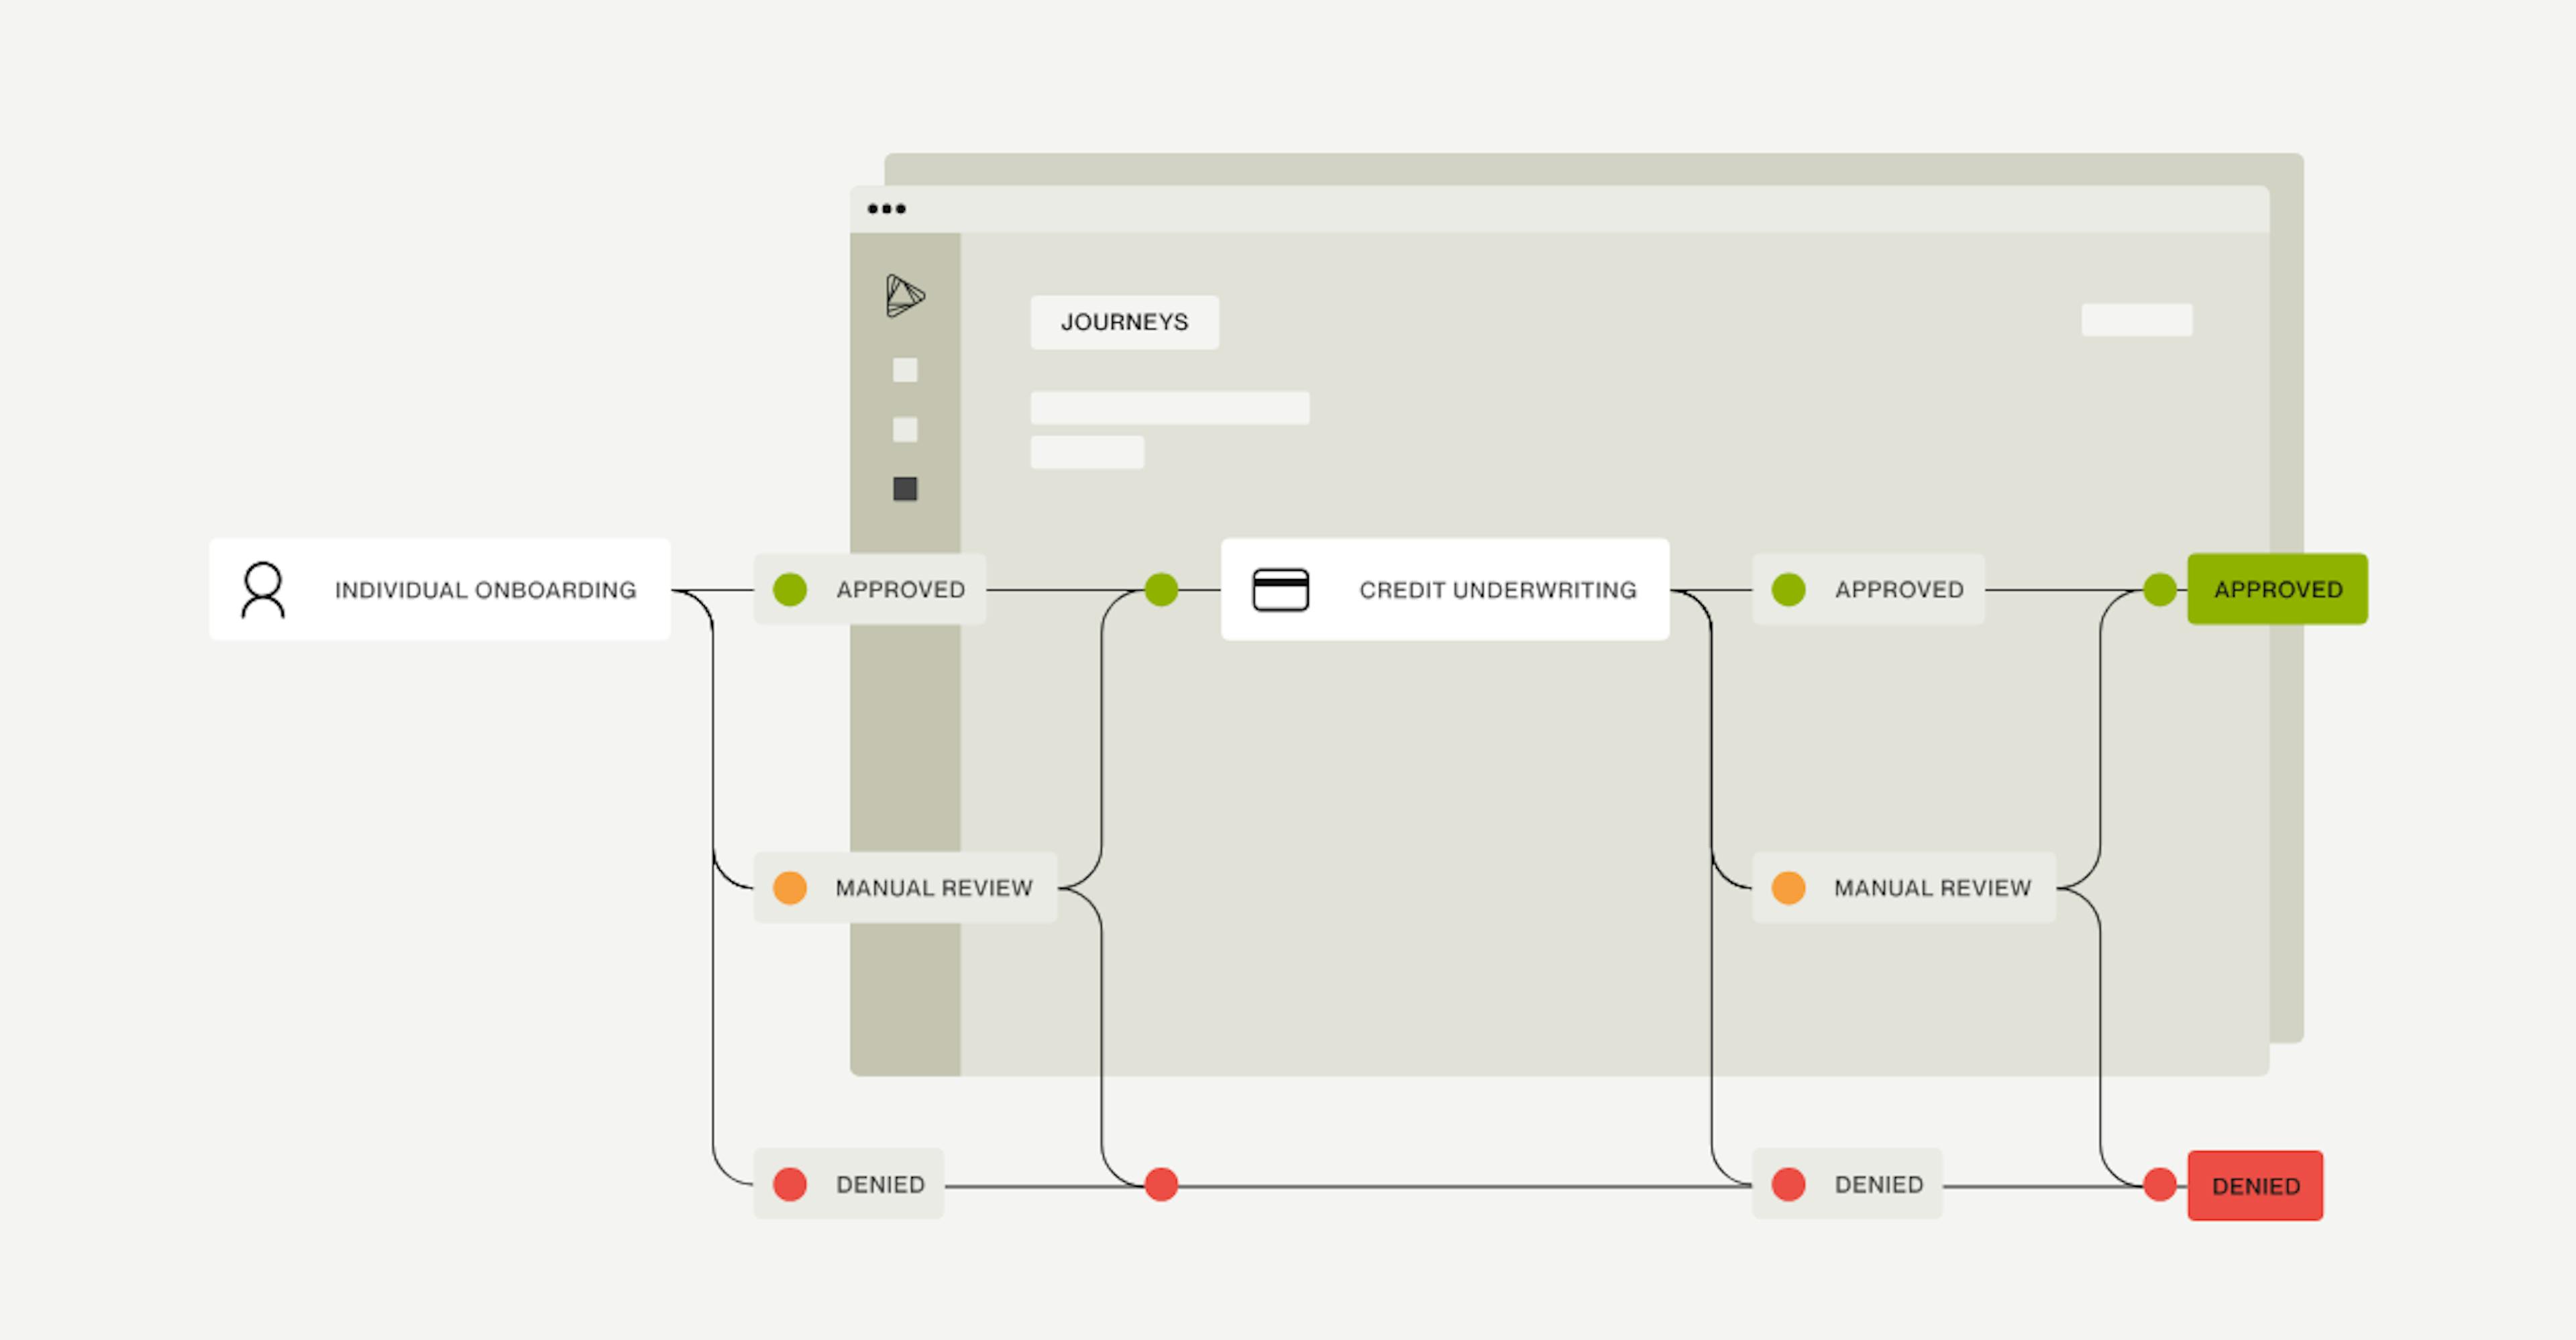Select the dark square sidebar icon

[x=905, y=488]
